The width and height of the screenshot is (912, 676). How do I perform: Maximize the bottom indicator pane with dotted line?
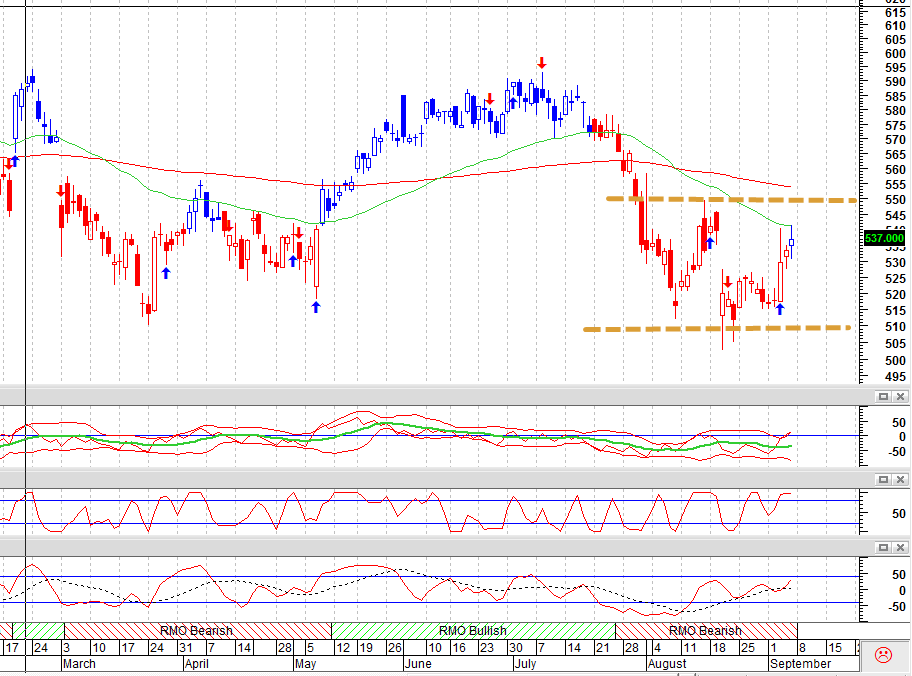[883, 547]
